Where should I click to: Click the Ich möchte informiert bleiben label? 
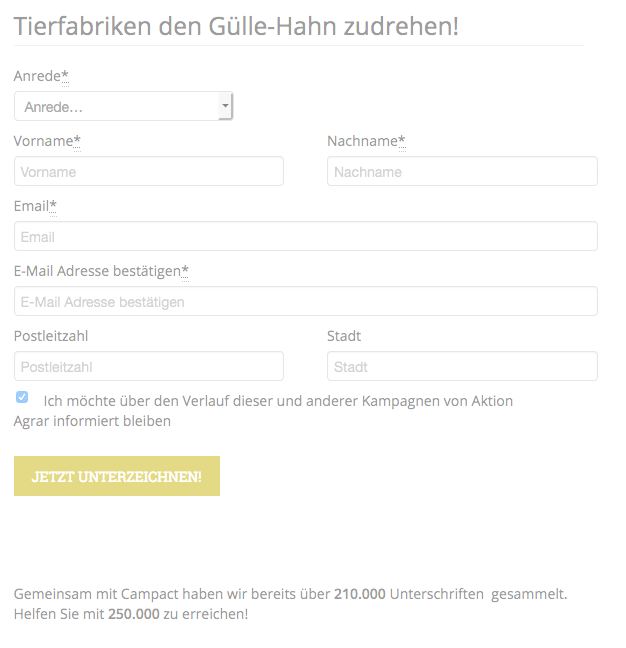pos(277,401)
